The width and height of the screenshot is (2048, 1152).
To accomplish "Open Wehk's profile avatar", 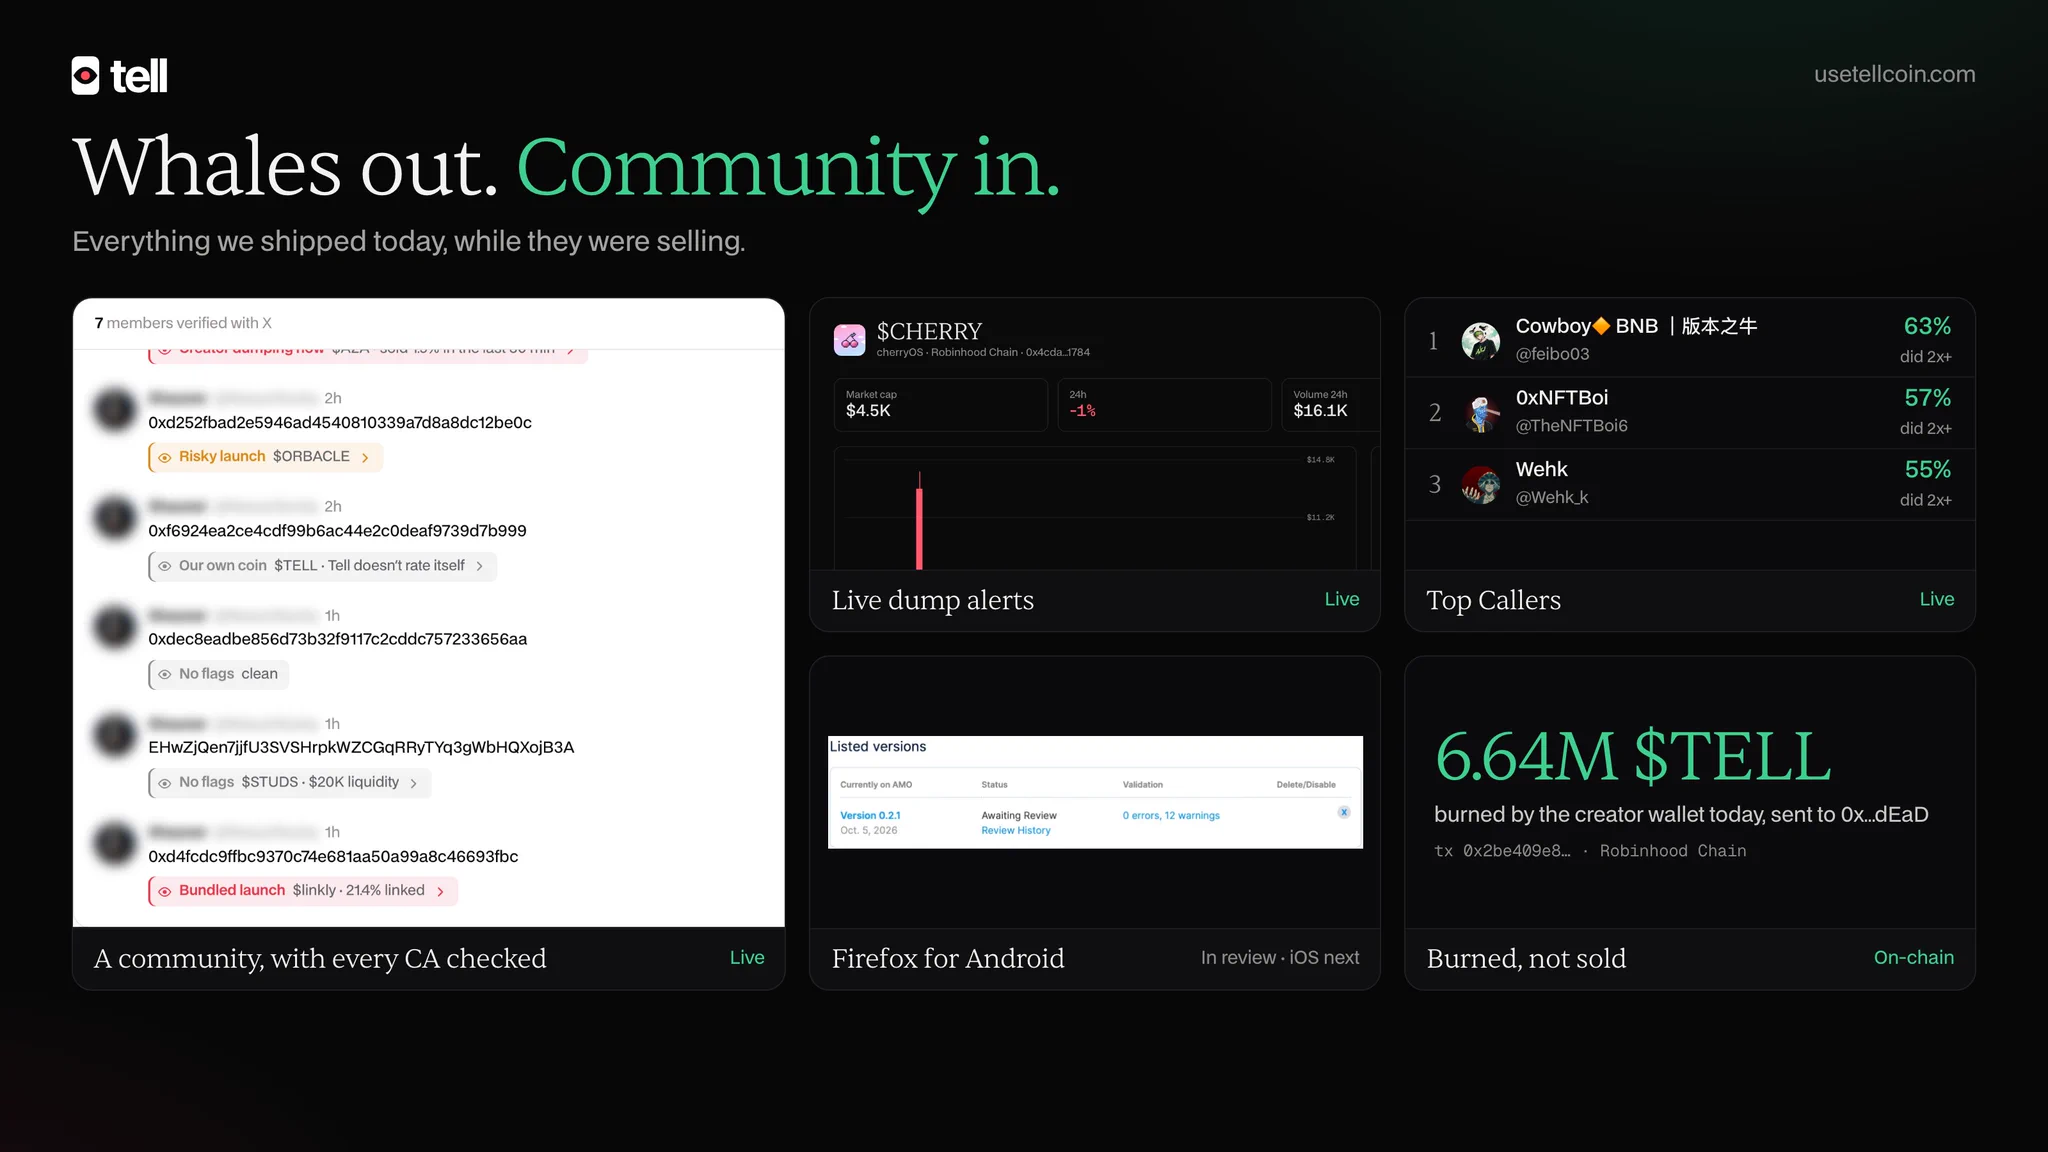I will [x=1480, y=484].
